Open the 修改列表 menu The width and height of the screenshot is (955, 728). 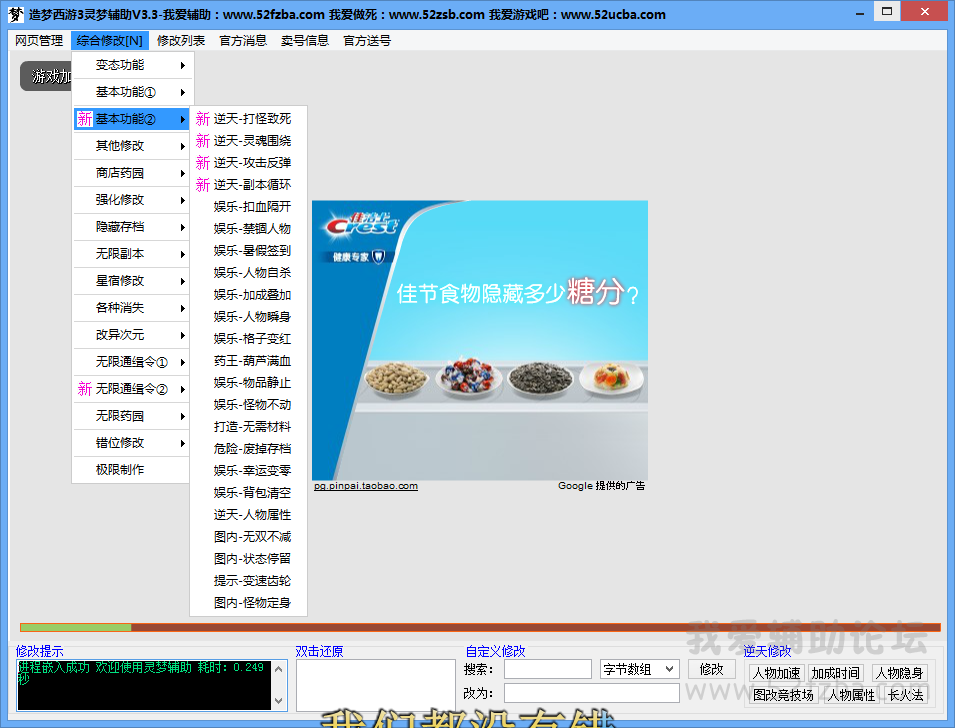(x=181, y=41)
